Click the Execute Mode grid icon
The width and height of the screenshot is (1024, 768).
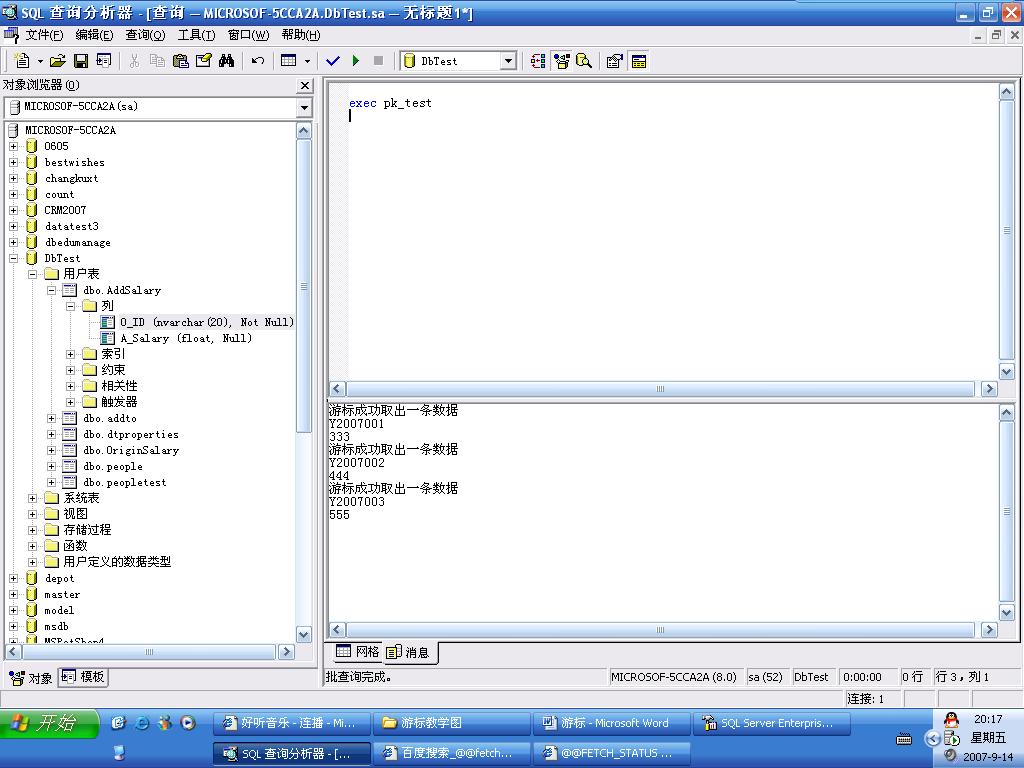click(x=289, y=61)
